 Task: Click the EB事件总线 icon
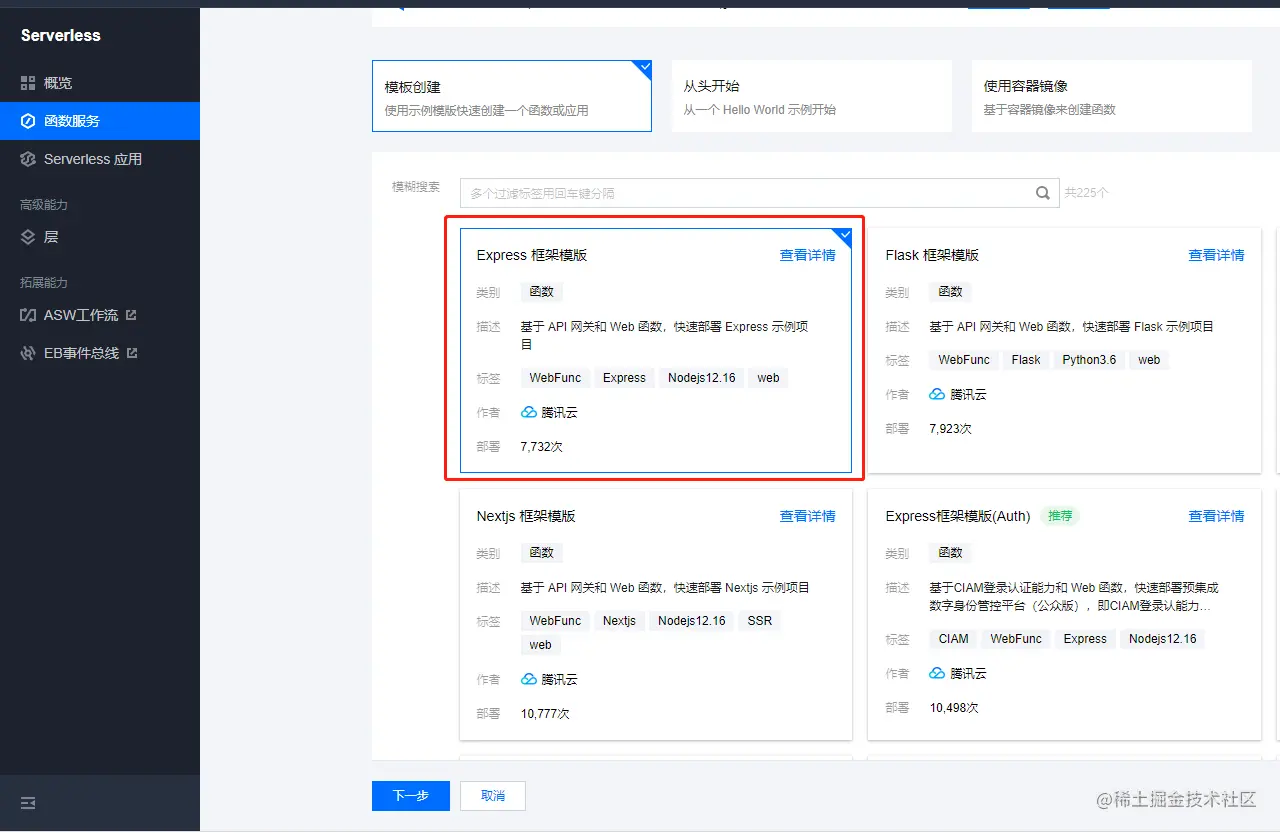28,353
